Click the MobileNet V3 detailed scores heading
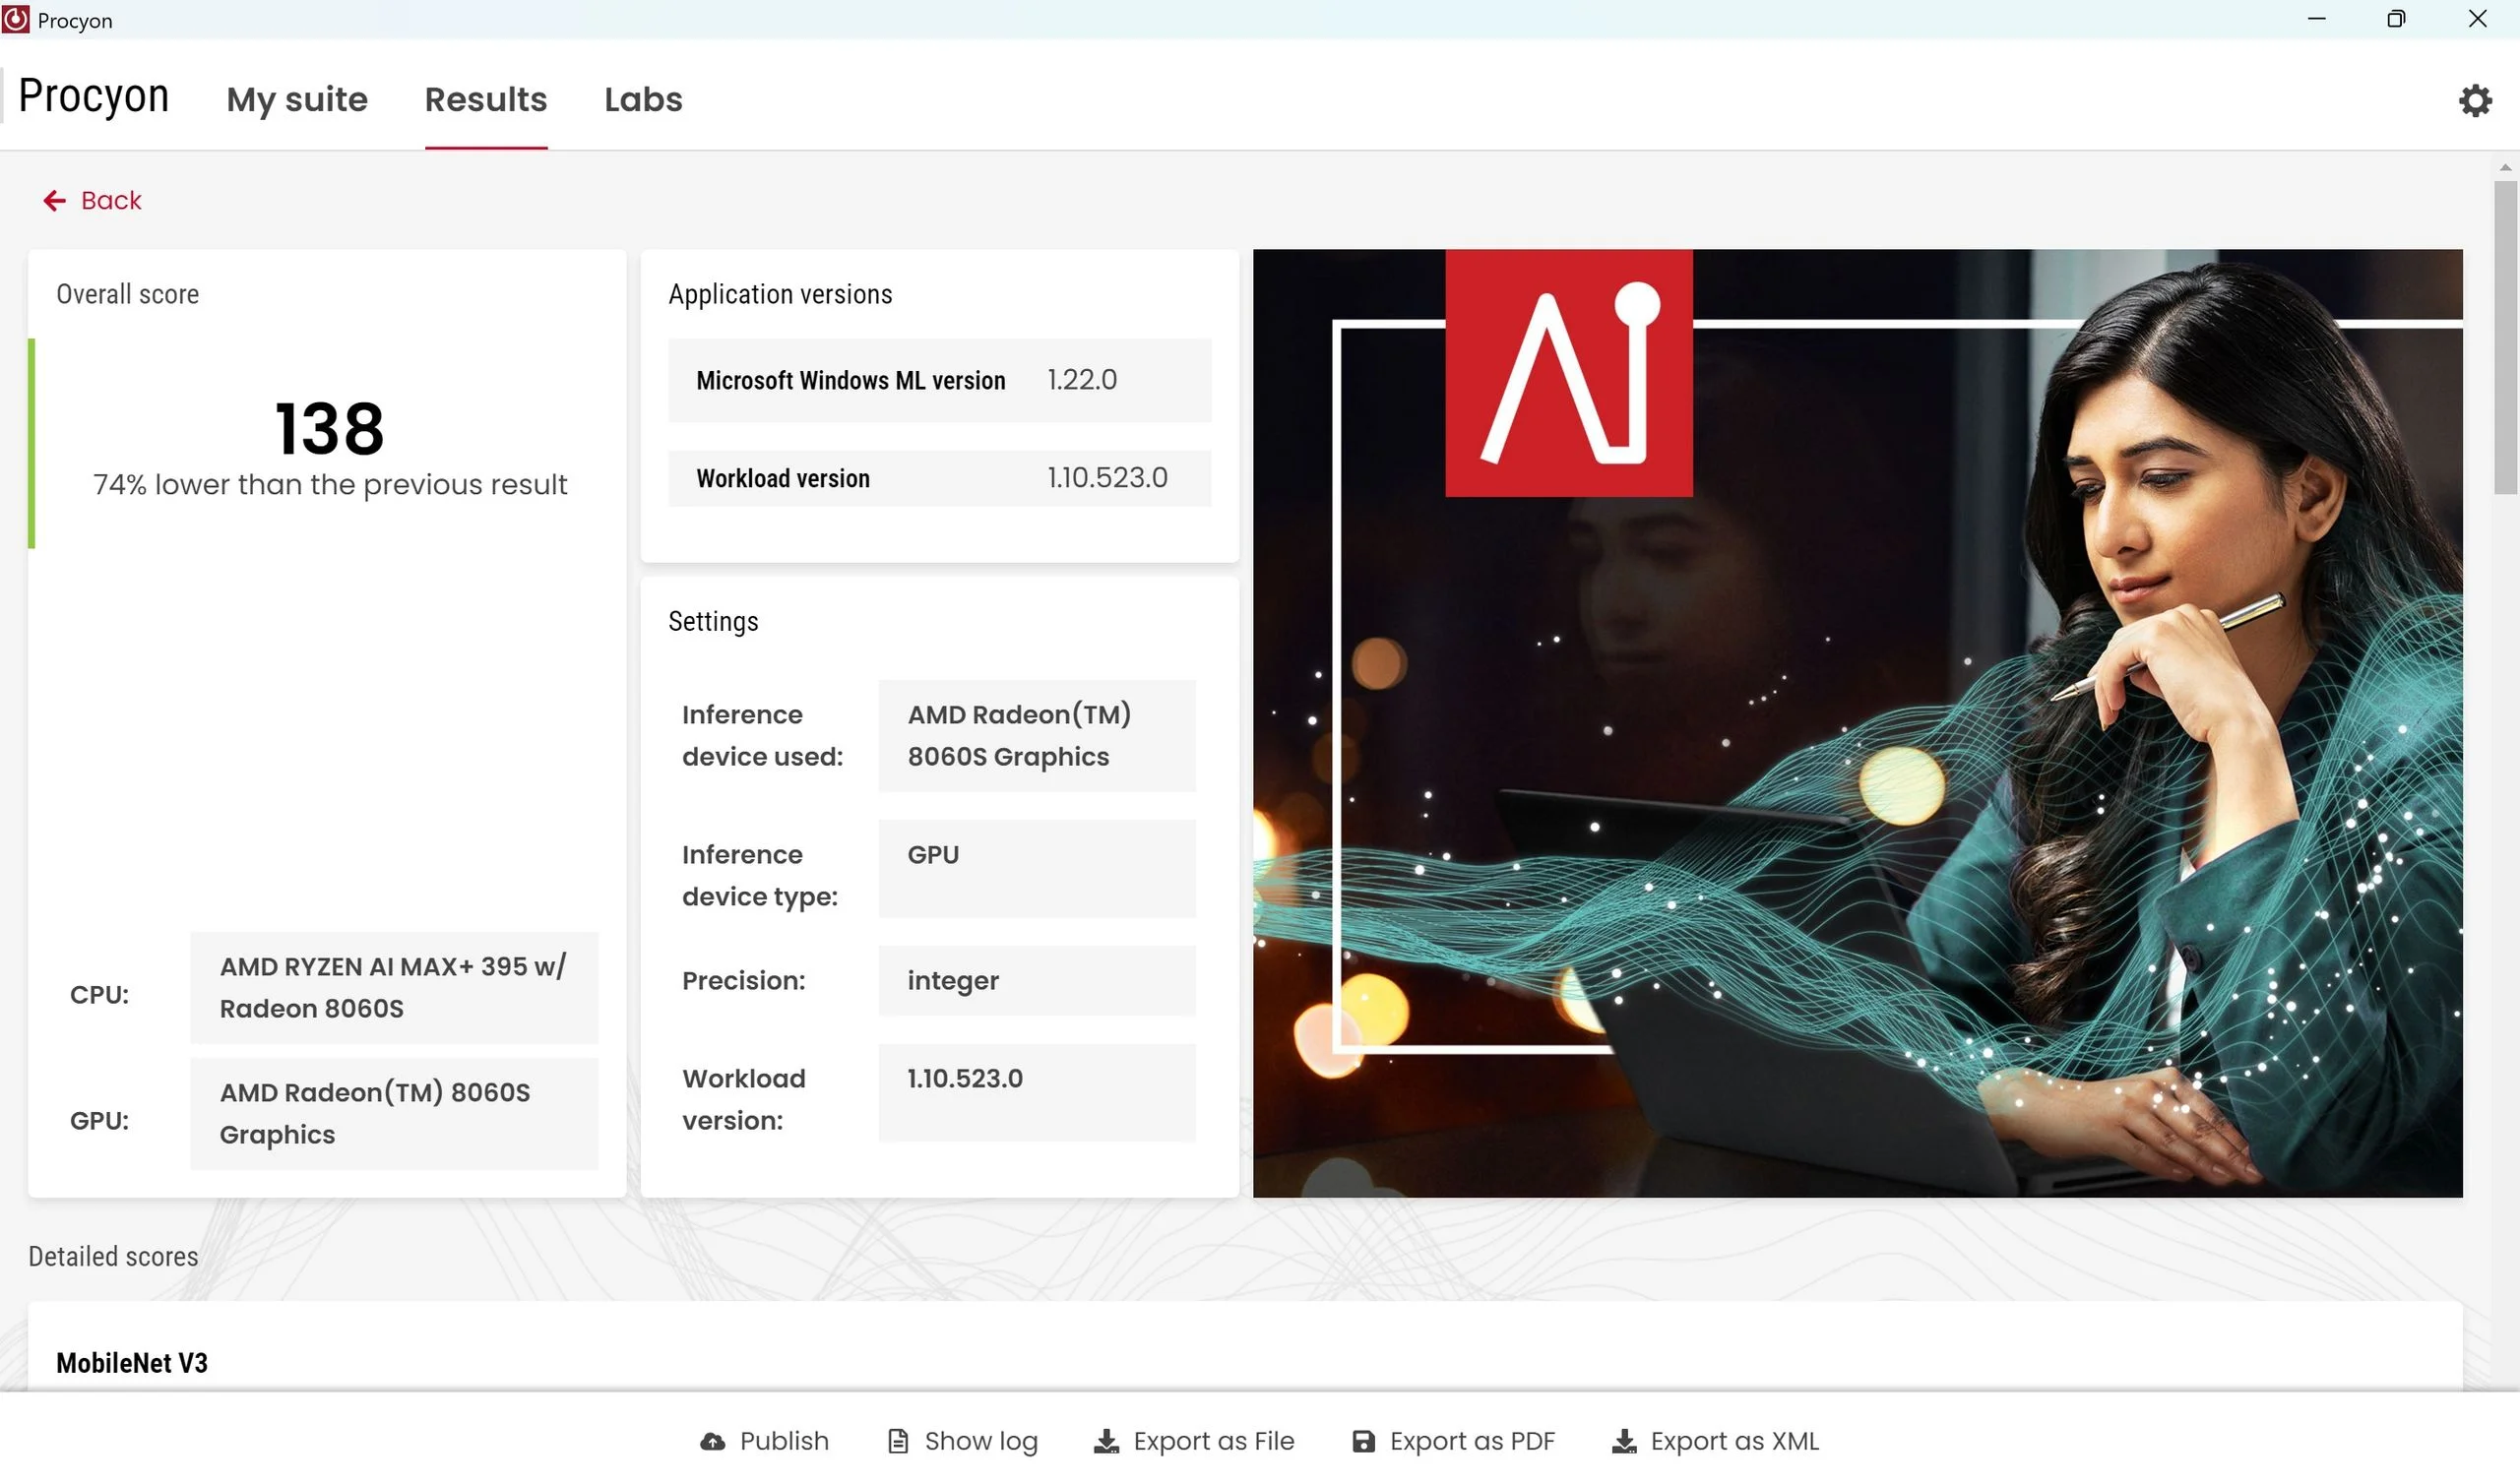 pos(132,1362)
